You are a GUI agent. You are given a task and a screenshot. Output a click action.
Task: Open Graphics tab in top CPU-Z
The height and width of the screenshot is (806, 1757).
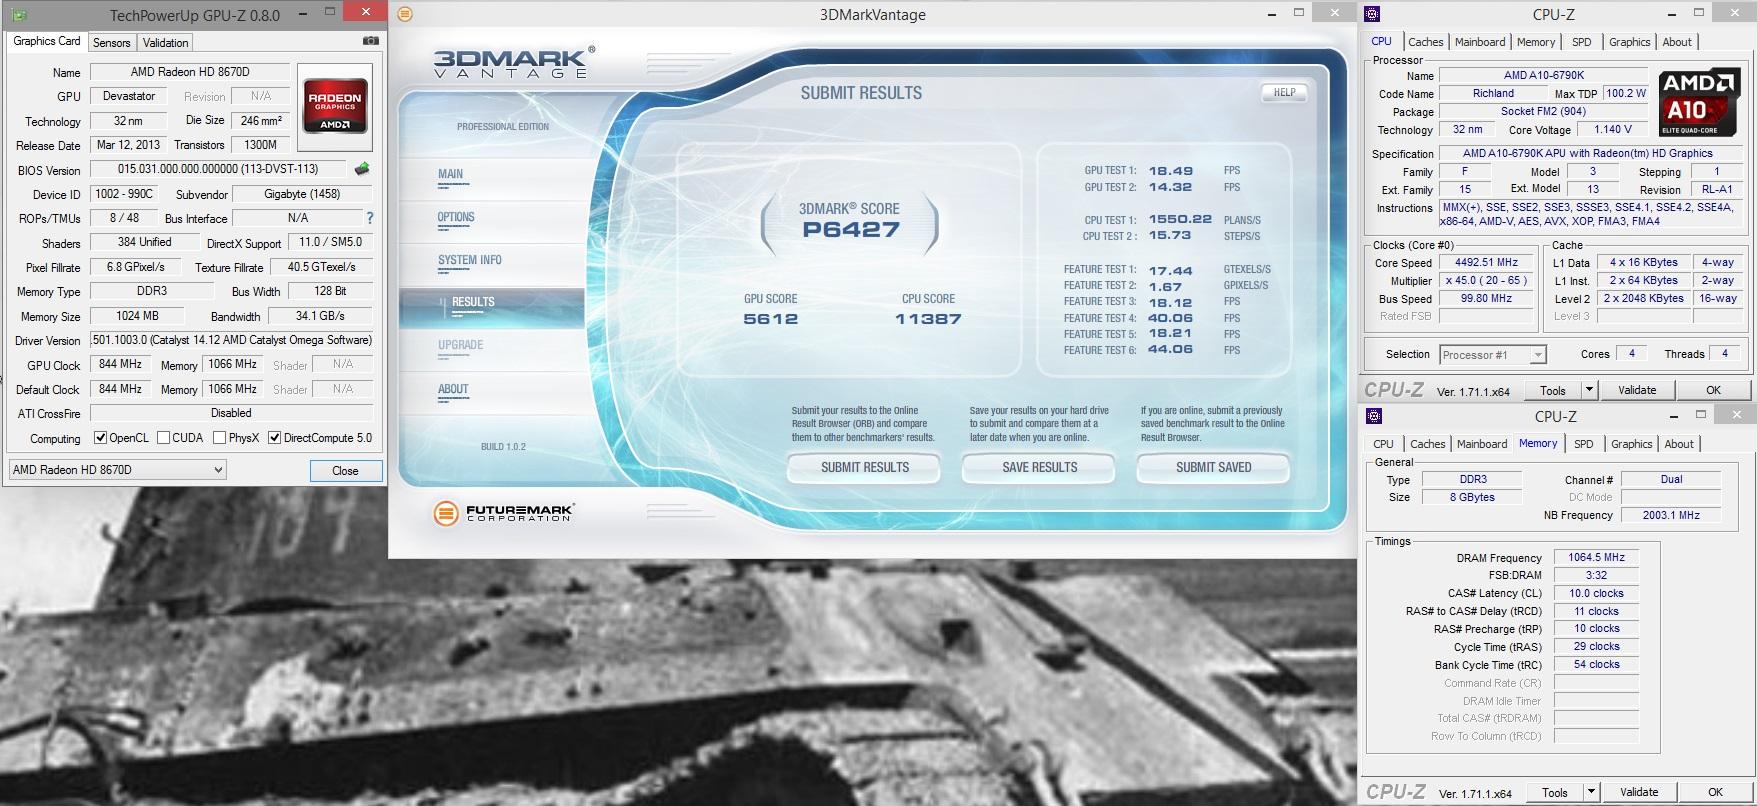(1629, 42)
